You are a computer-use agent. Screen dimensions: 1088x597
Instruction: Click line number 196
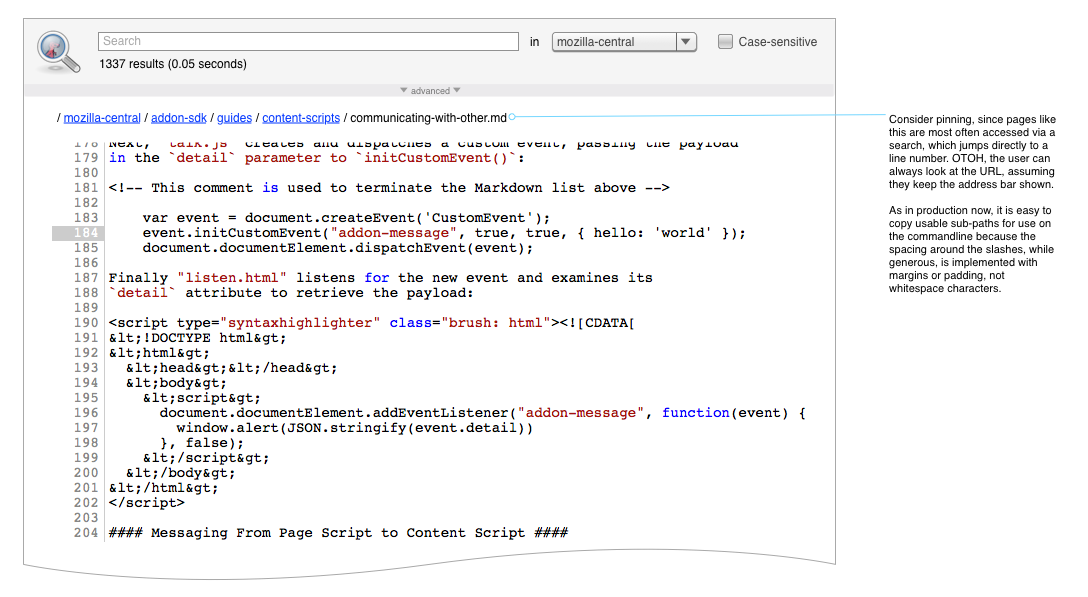pos(86,413)
